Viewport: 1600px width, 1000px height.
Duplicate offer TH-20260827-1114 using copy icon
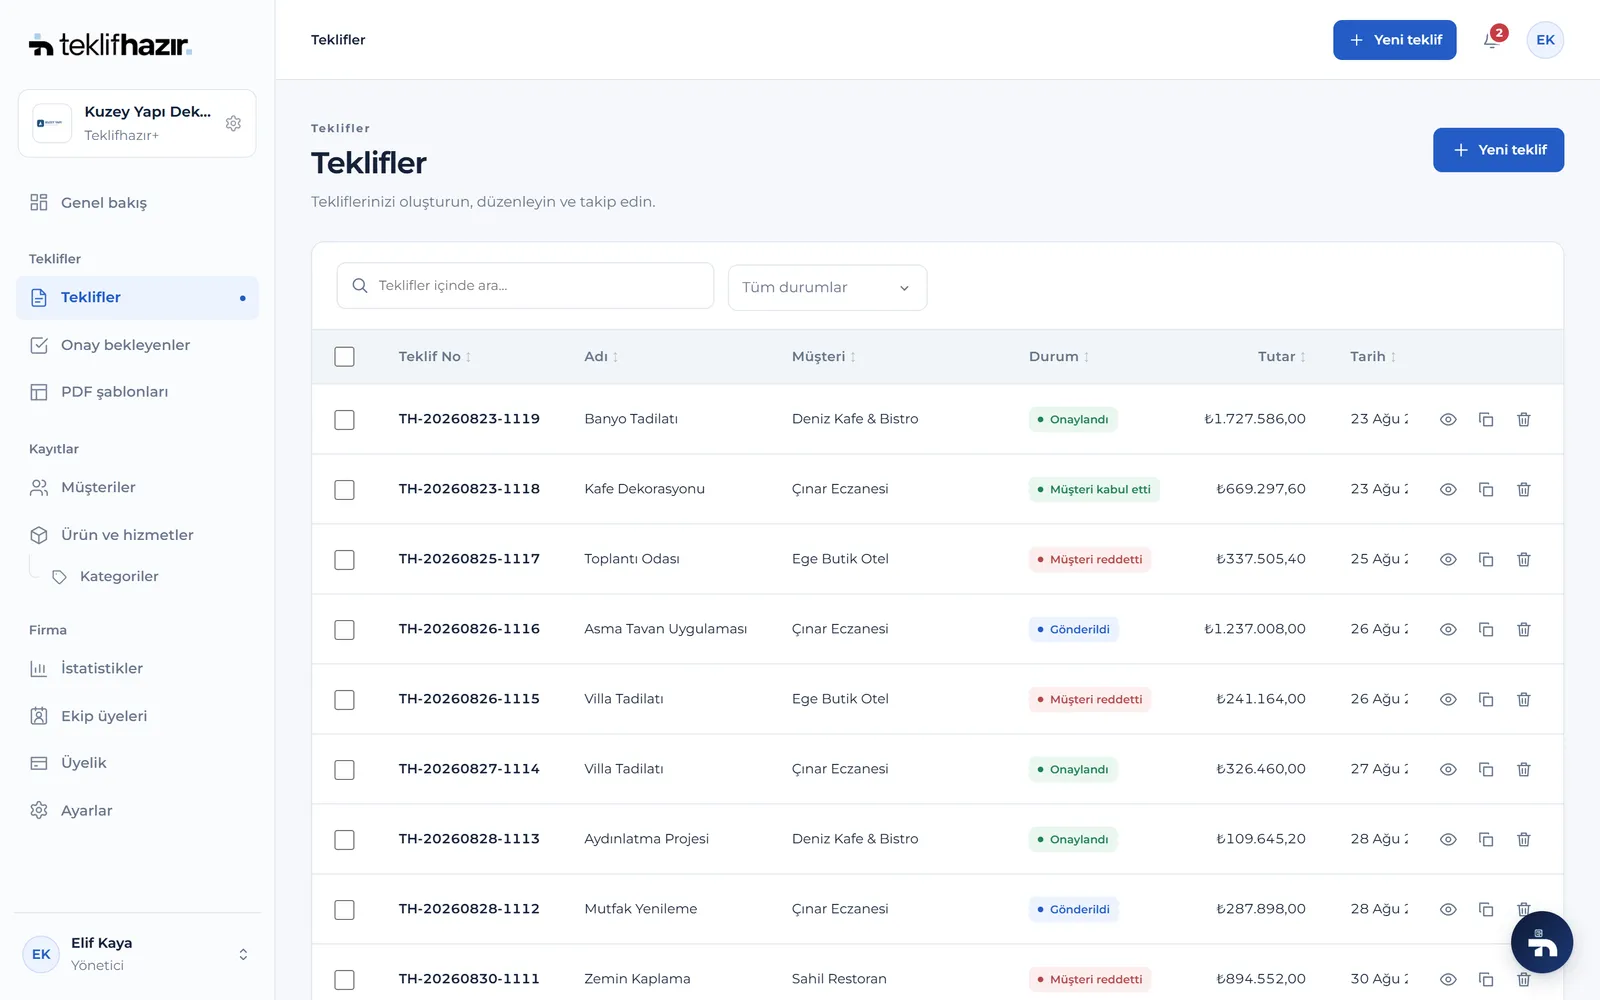tap(1486, 769)
